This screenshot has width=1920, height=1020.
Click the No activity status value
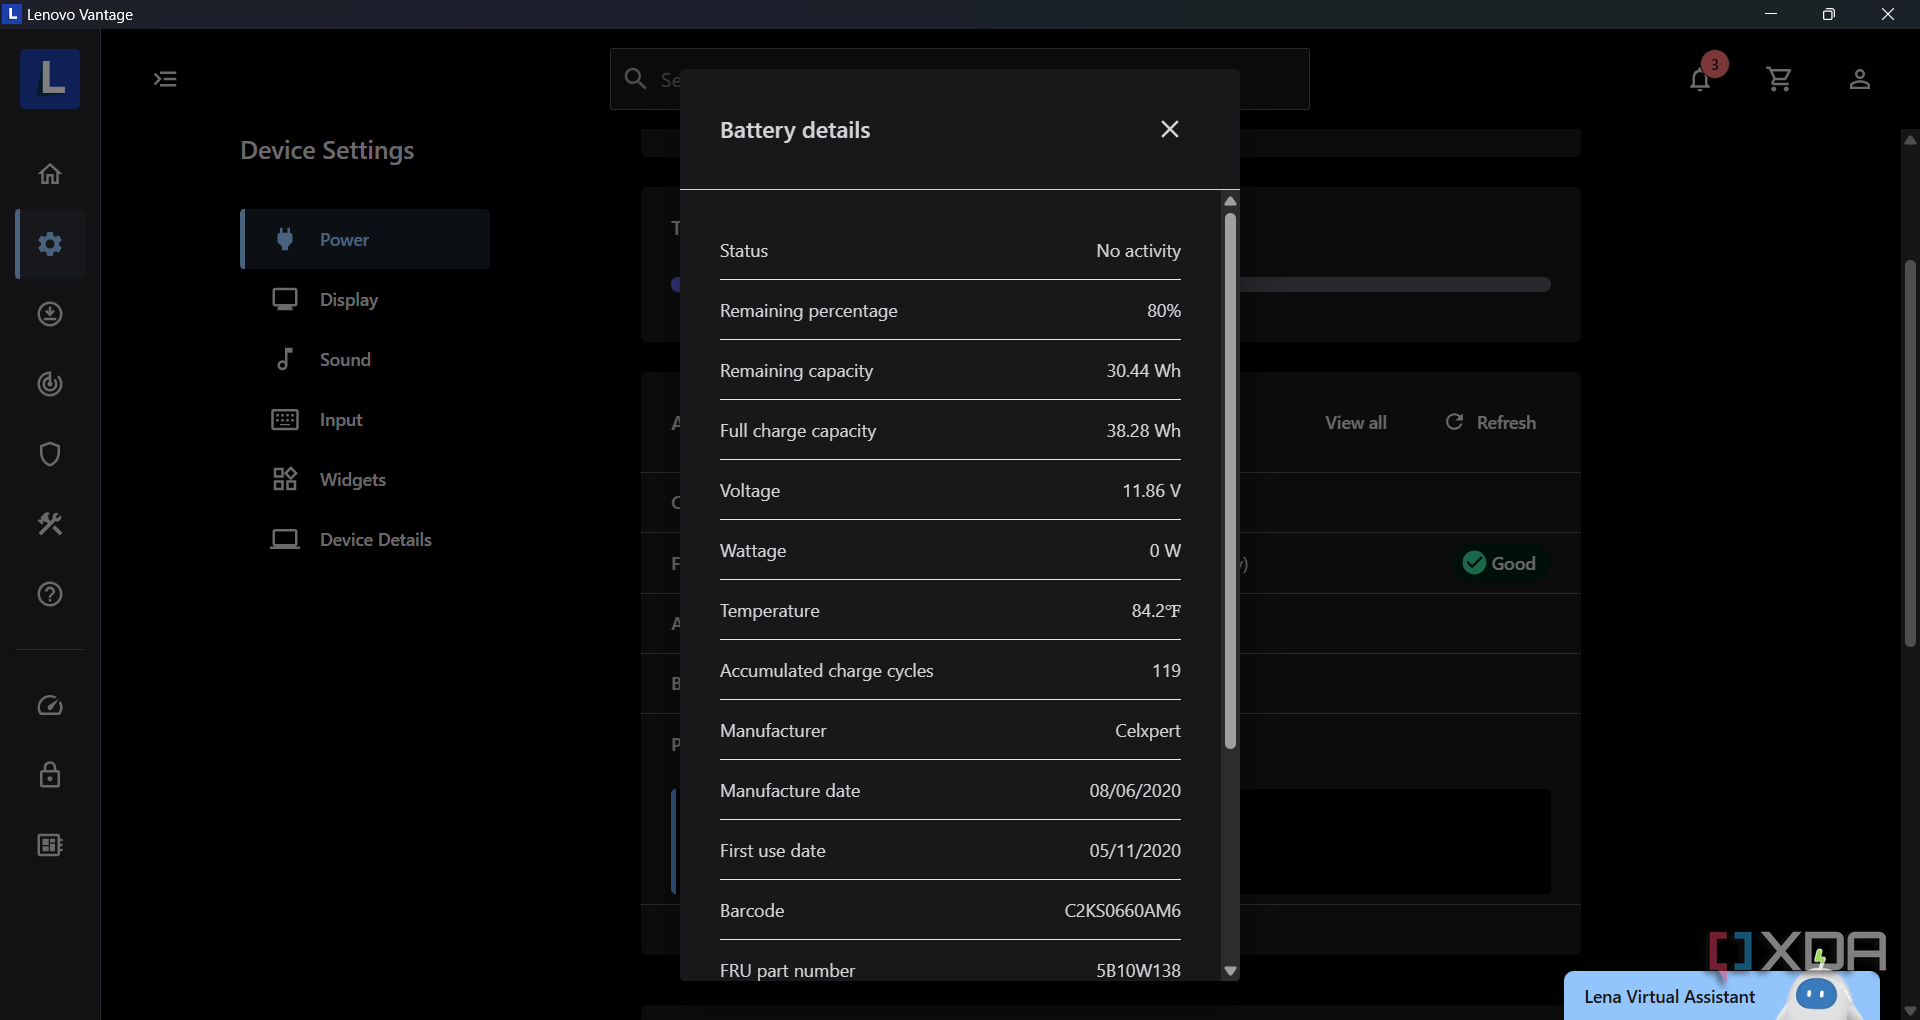tap(1138, 250)
